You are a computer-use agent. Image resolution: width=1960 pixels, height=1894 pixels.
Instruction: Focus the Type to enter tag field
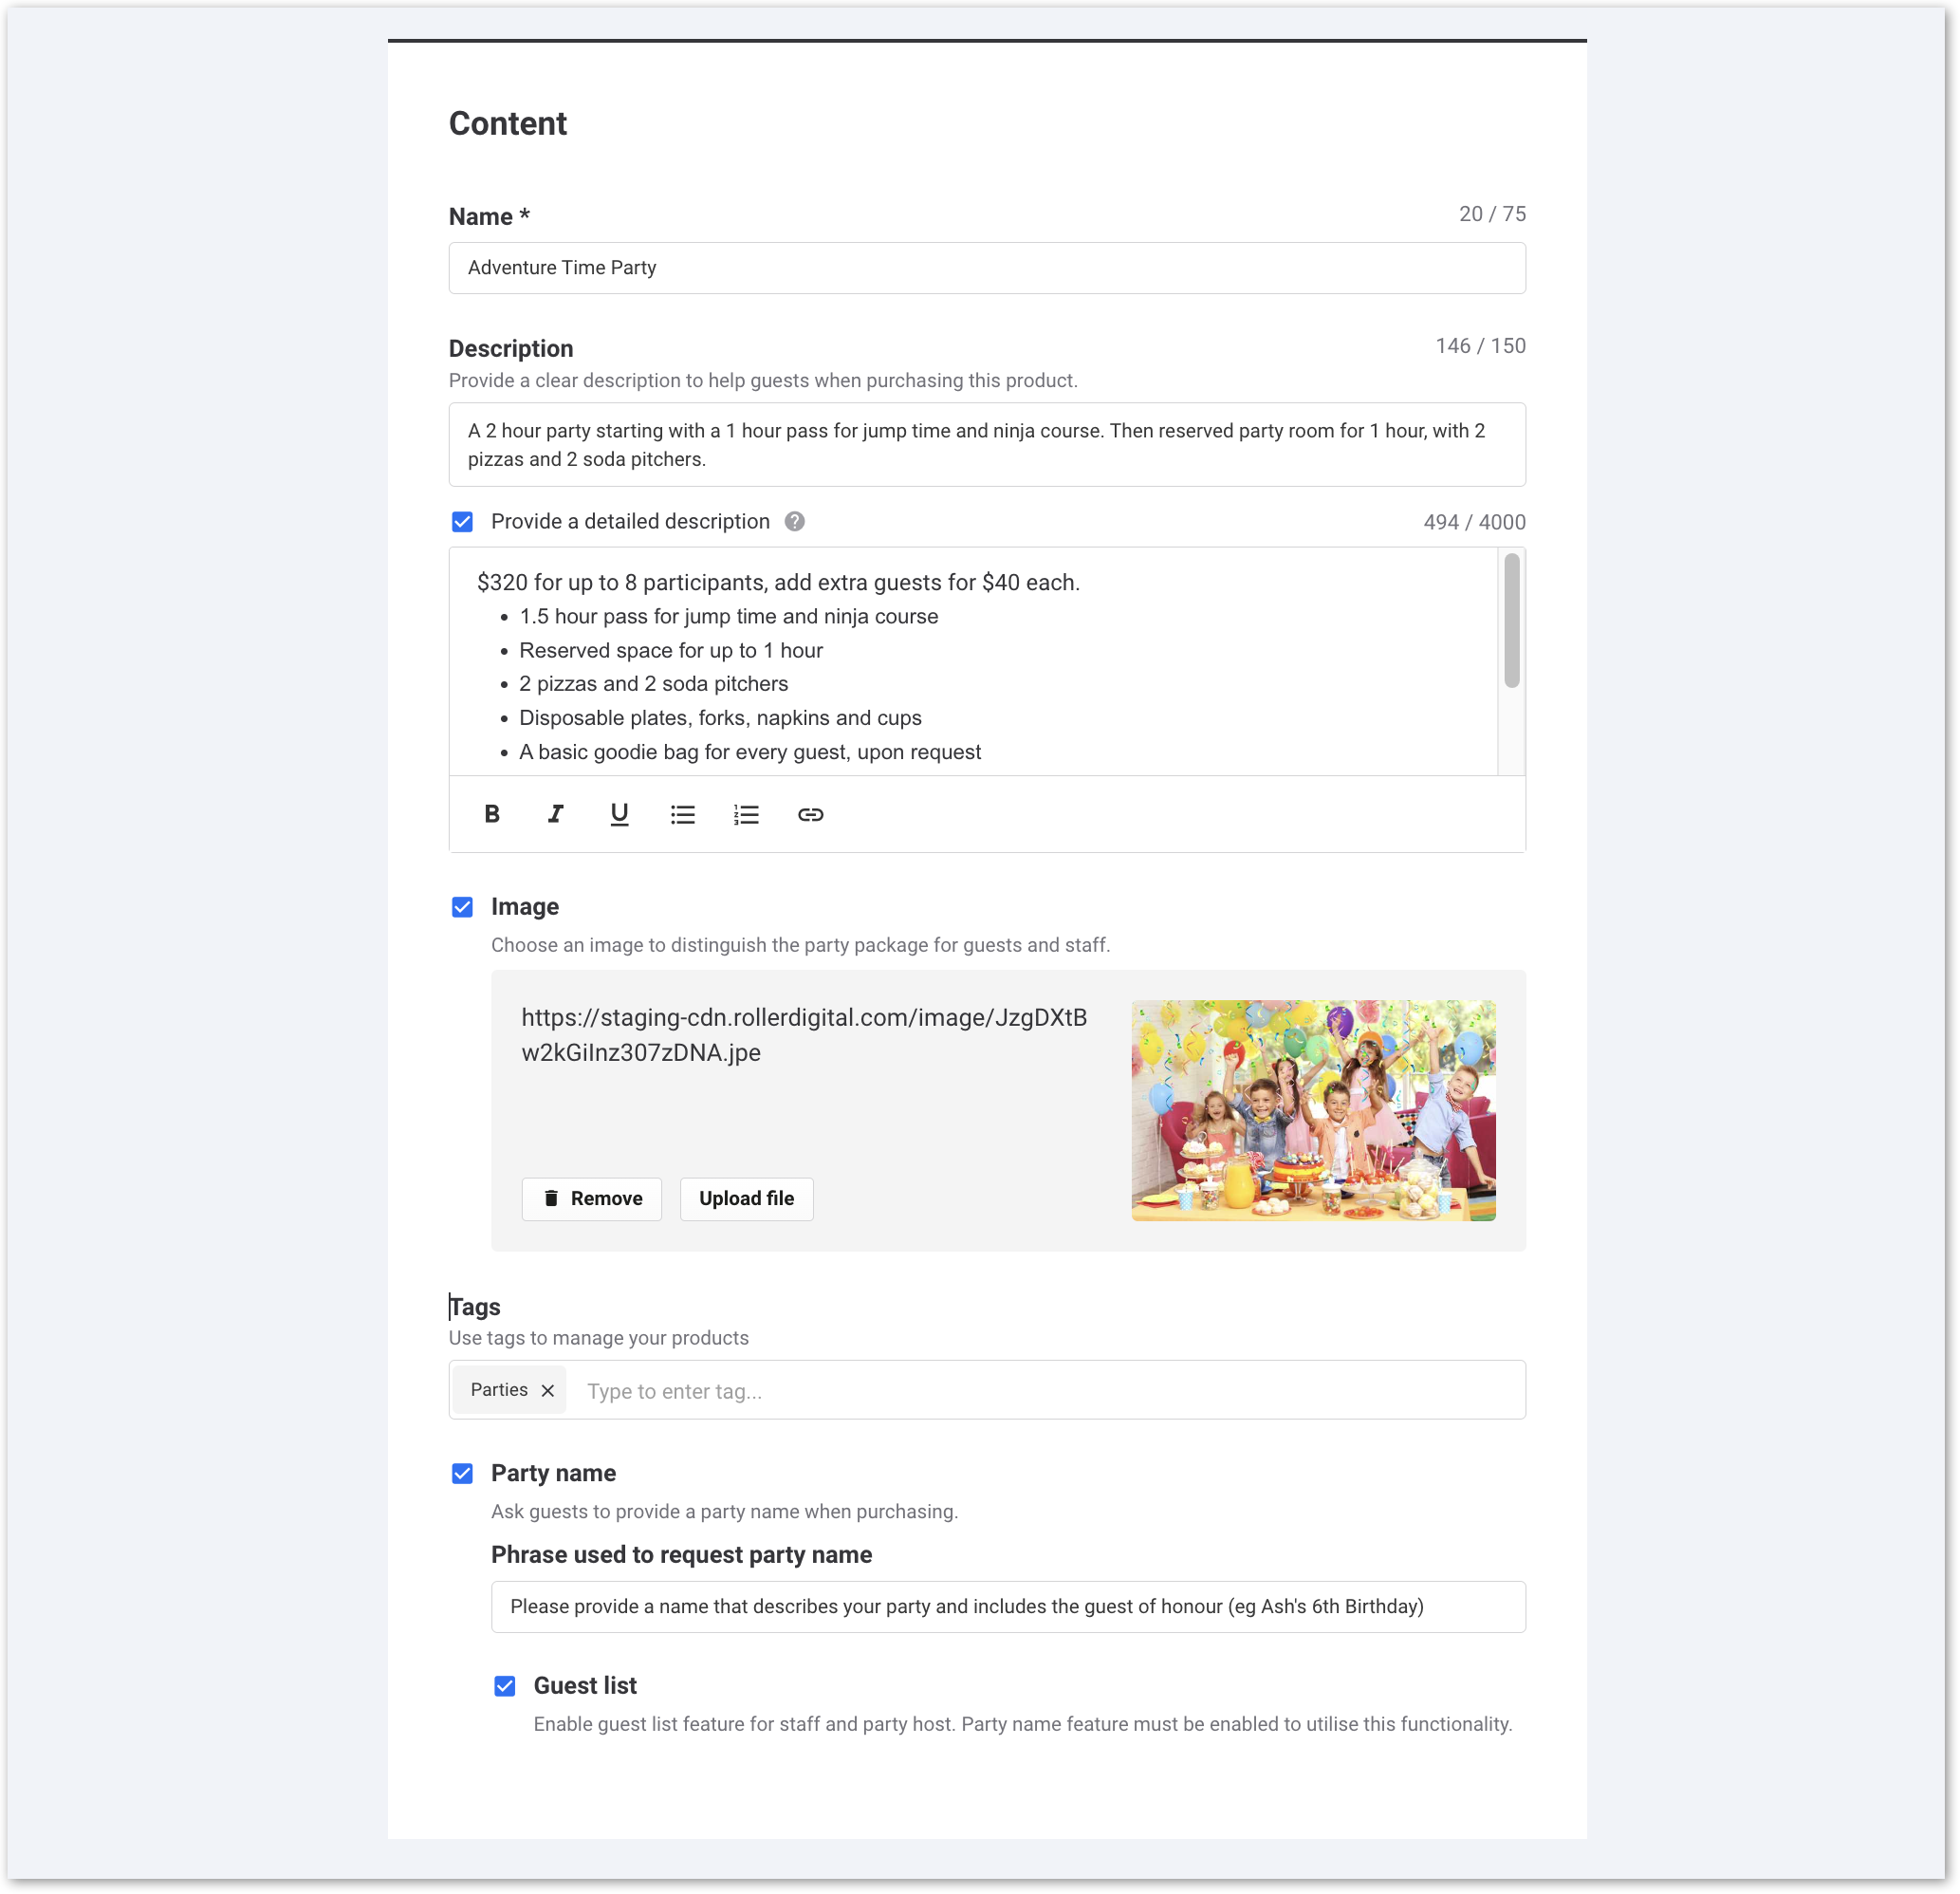coord(1050,1391)
